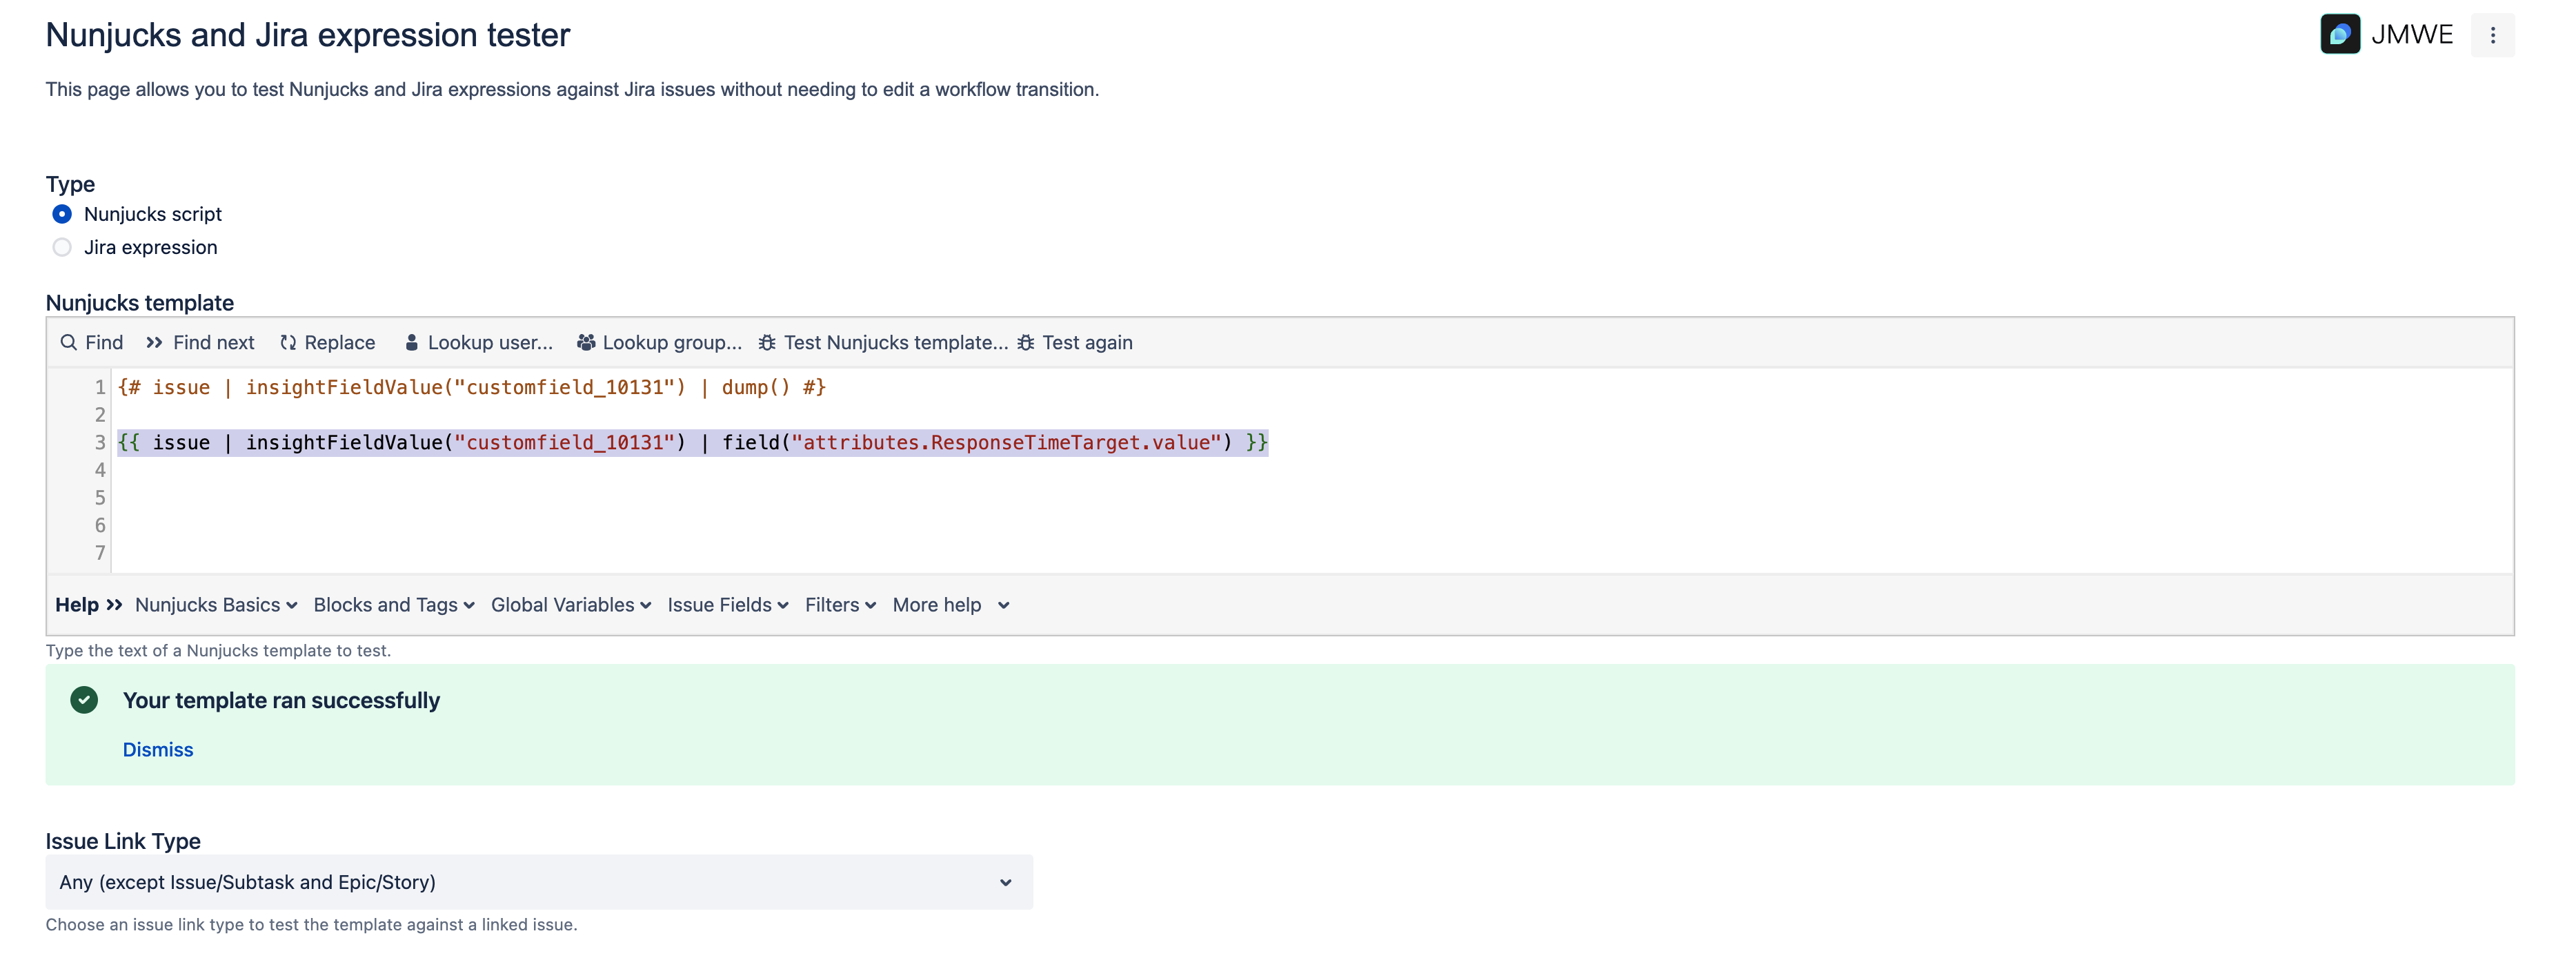Click the Find toolbar label
The image size is (2576, 958).
pos(104,343)
